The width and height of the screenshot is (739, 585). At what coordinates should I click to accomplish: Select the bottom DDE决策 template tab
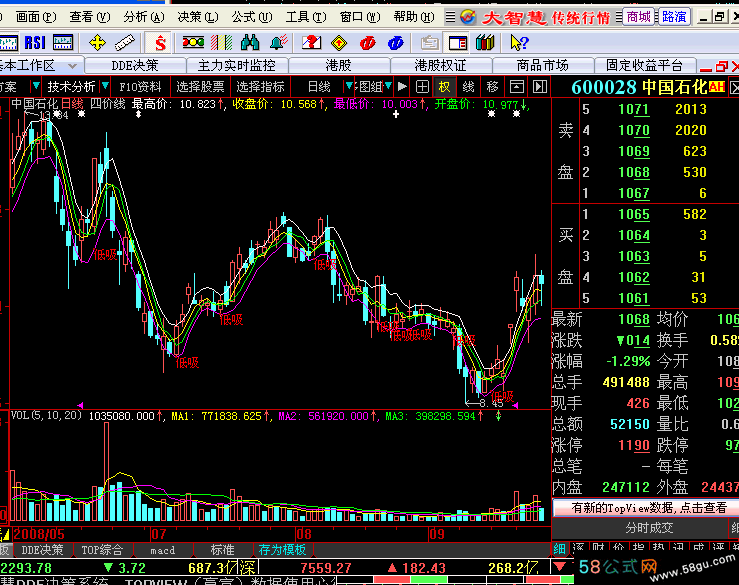[42, 550]
